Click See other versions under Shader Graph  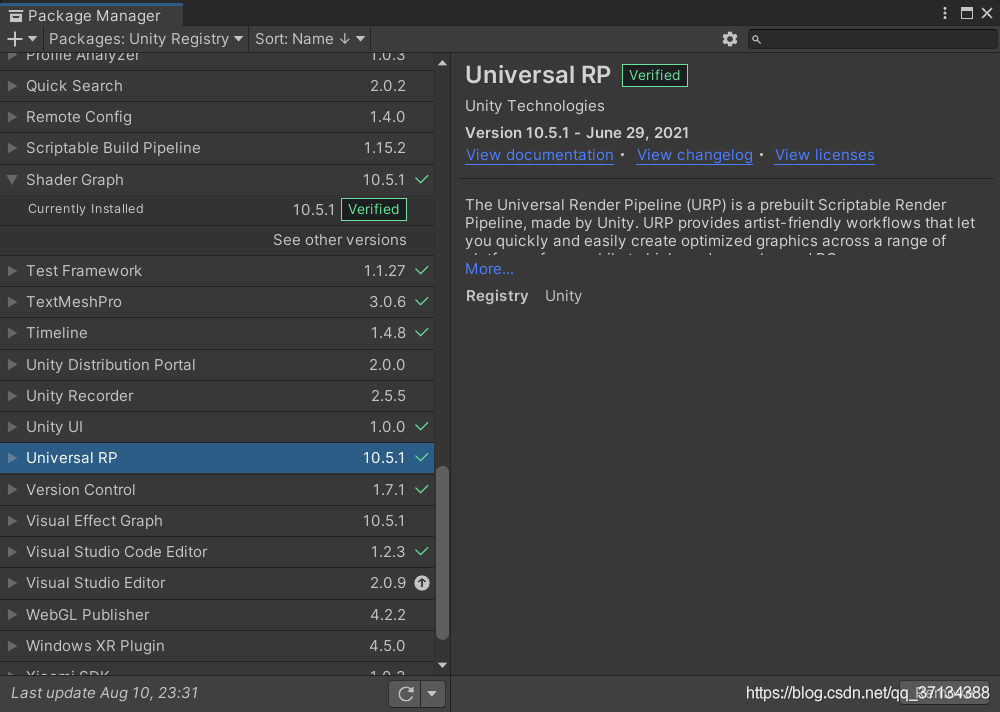point(339,240)
